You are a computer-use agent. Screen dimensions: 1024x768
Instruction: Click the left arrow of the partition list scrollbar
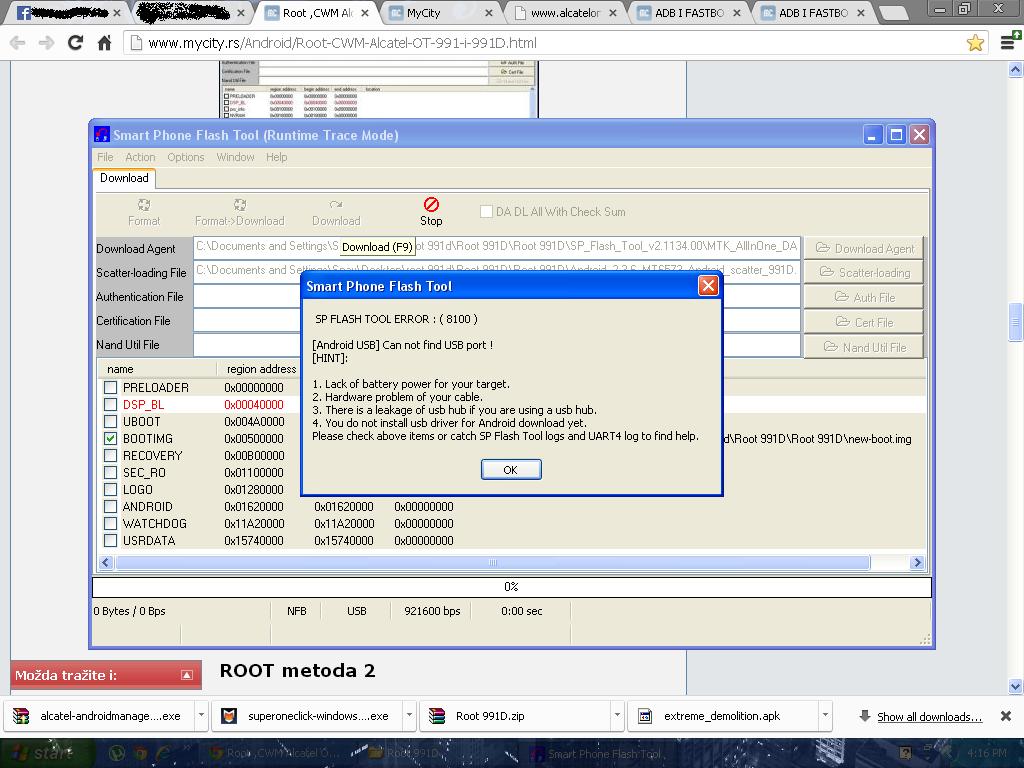tap(106, 562)
